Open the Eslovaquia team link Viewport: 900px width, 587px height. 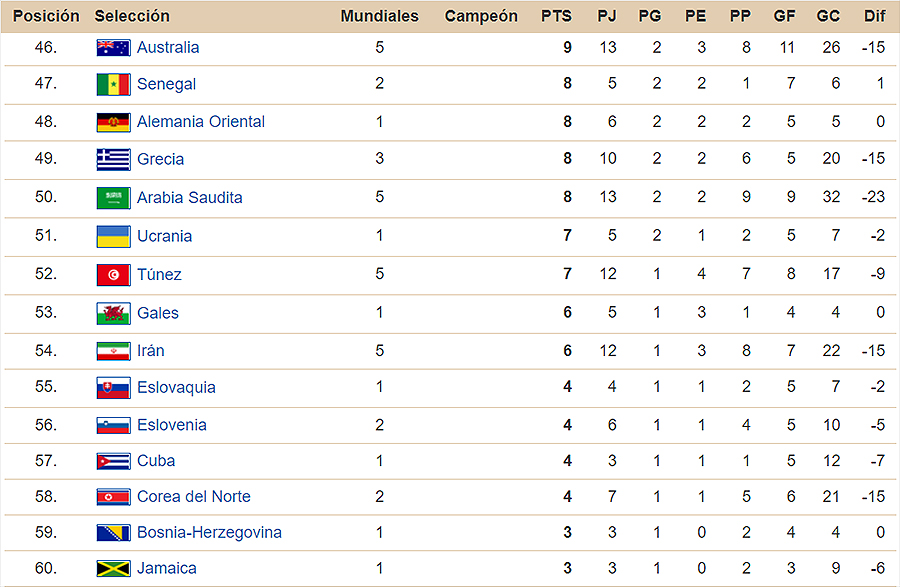tap(176, 387)
